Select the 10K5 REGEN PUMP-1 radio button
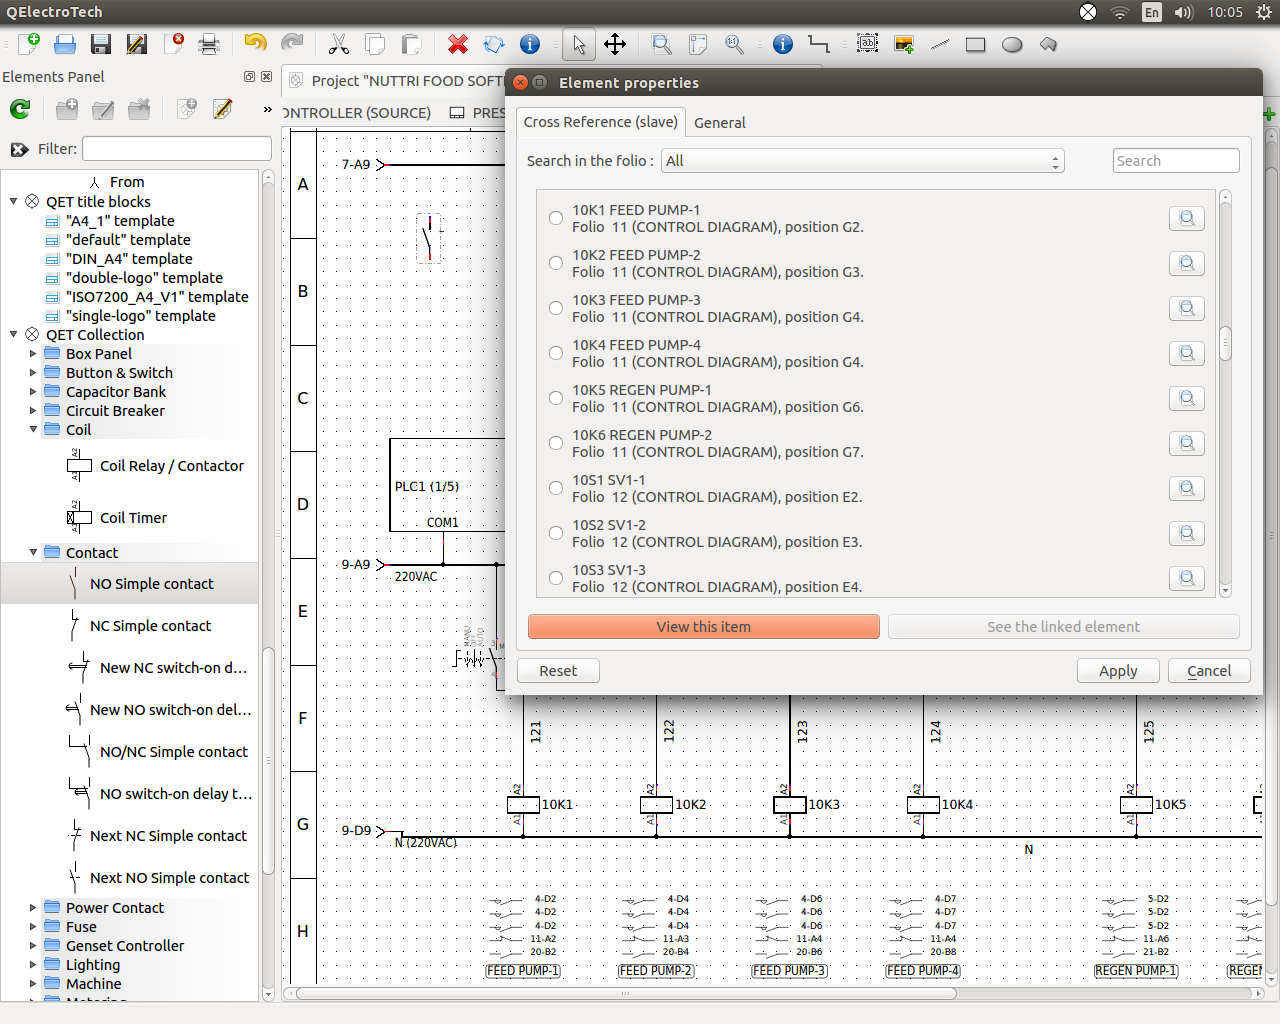Image resolution: width=1280 pixels, height=1024 pixels. [x=556, y=398]
